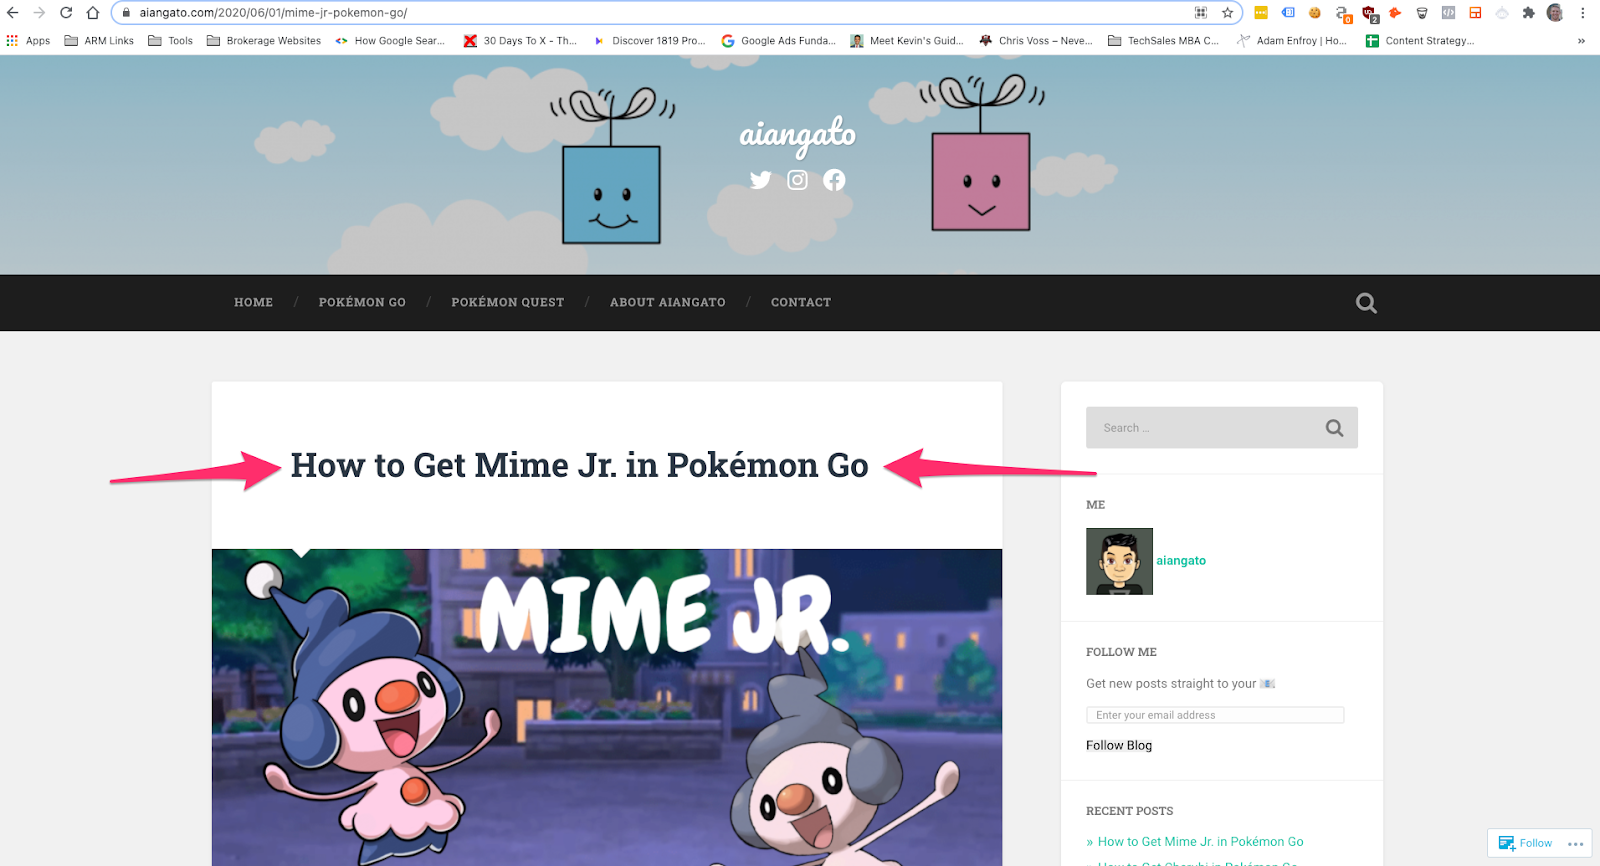Screen dimensions: 1600x866
Task: Click the floating Follow button
Action: (1526, 843)
